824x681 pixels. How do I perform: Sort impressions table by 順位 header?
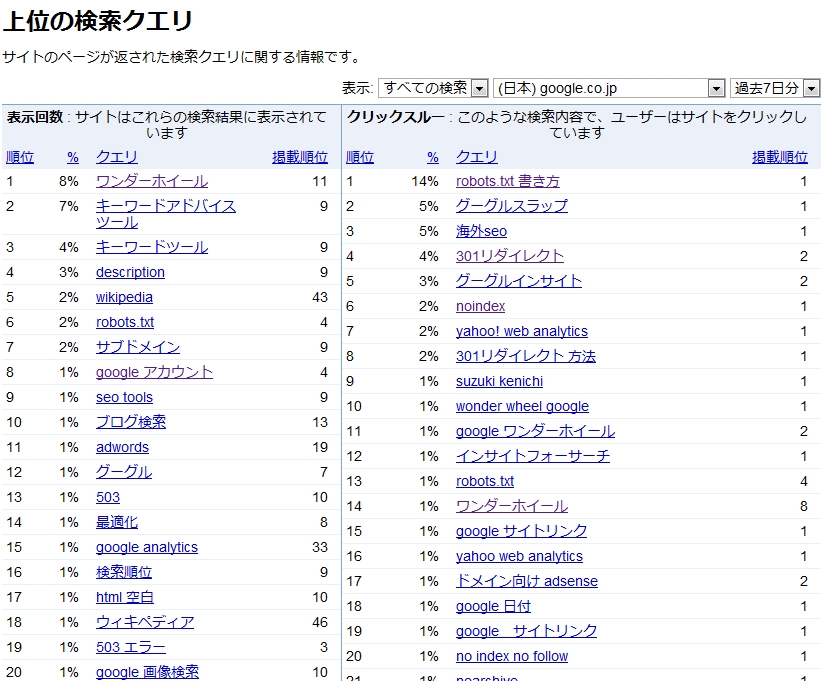pyautogui.click(x=20, y=157)
